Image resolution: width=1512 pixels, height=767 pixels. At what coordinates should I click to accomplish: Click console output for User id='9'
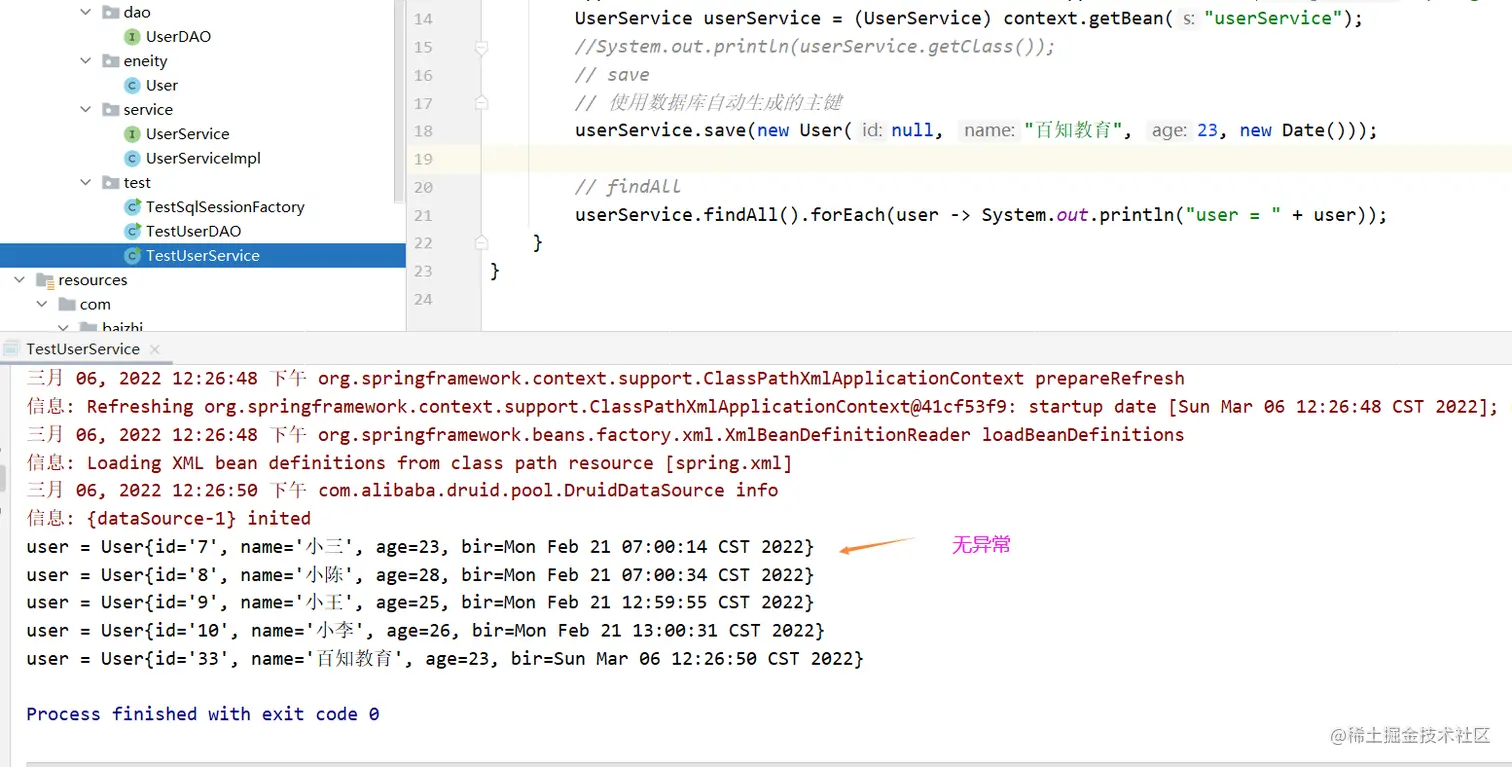point(420,603)
